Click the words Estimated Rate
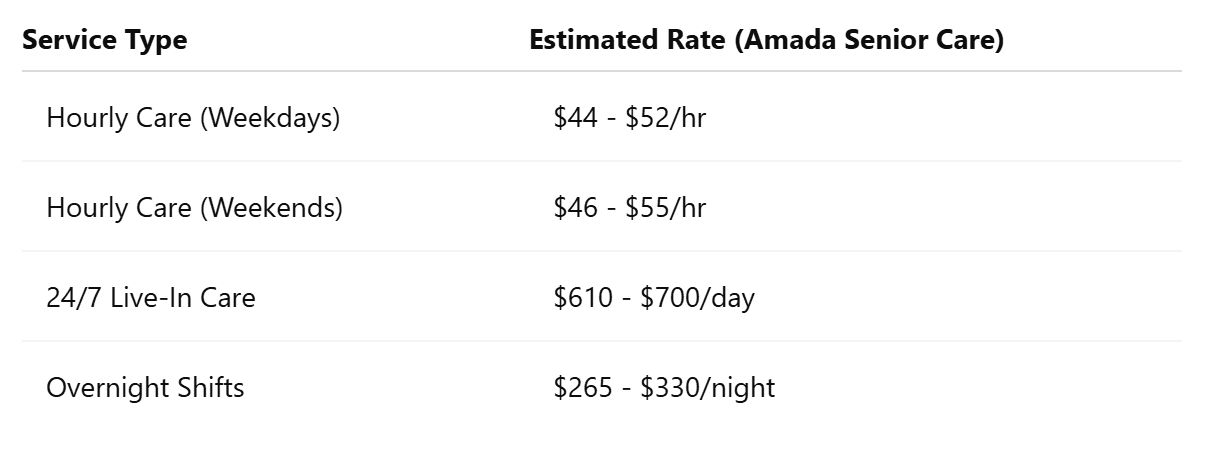 click(x=628, y=40)
